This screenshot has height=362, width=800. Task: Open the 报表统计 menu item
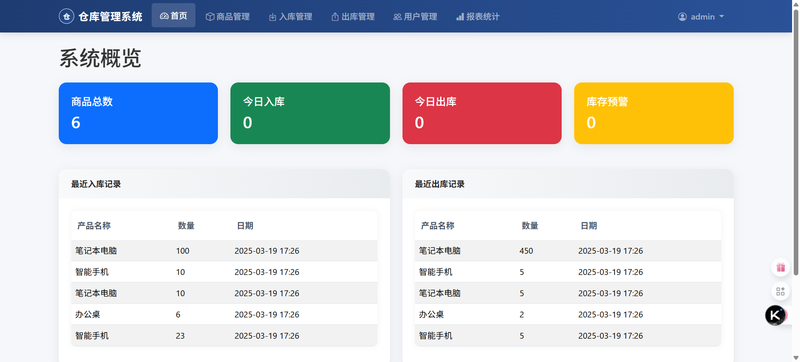coord(478,17)
